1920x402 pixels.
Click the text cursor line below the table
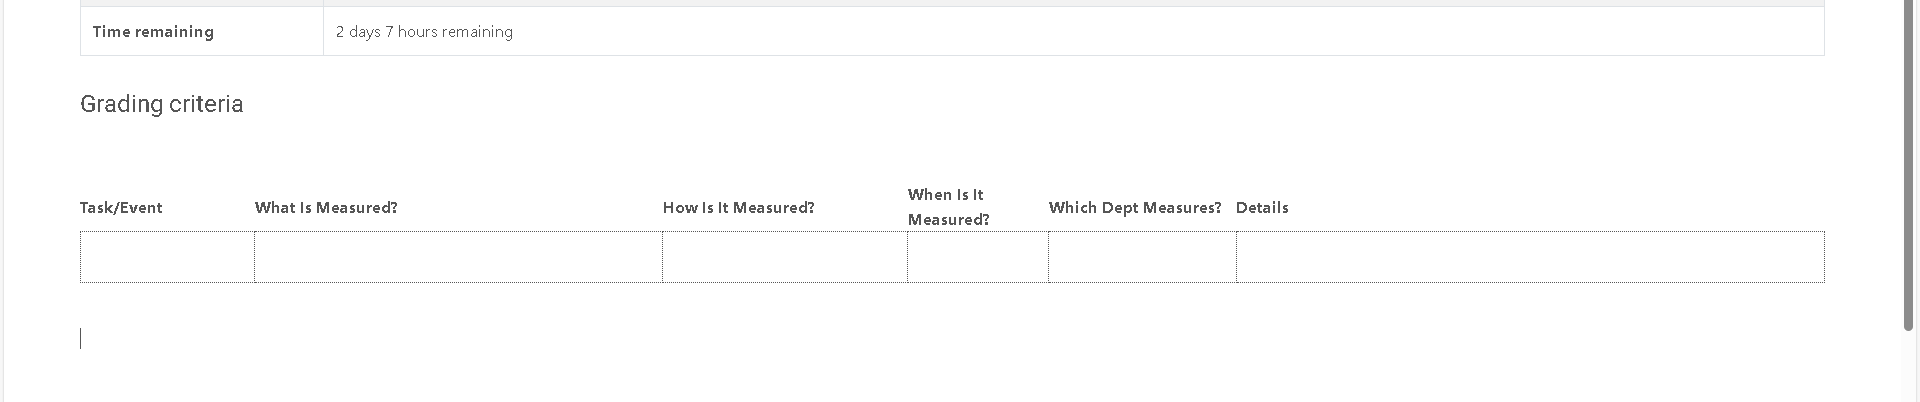click(x=81, y=339)
